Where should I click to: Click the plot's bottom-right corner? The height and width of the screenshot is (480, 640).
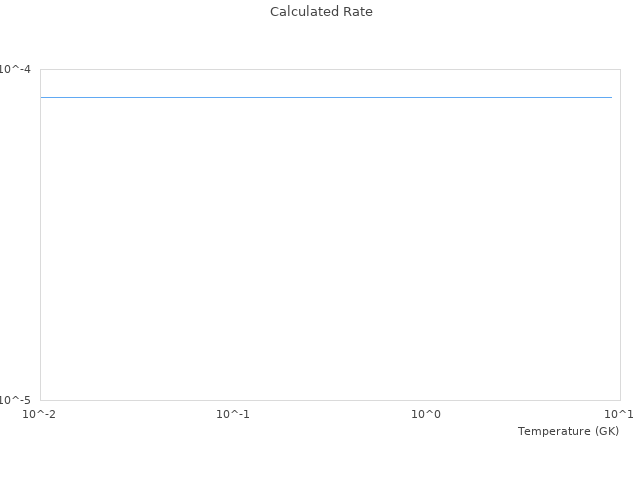coord(620,400)
